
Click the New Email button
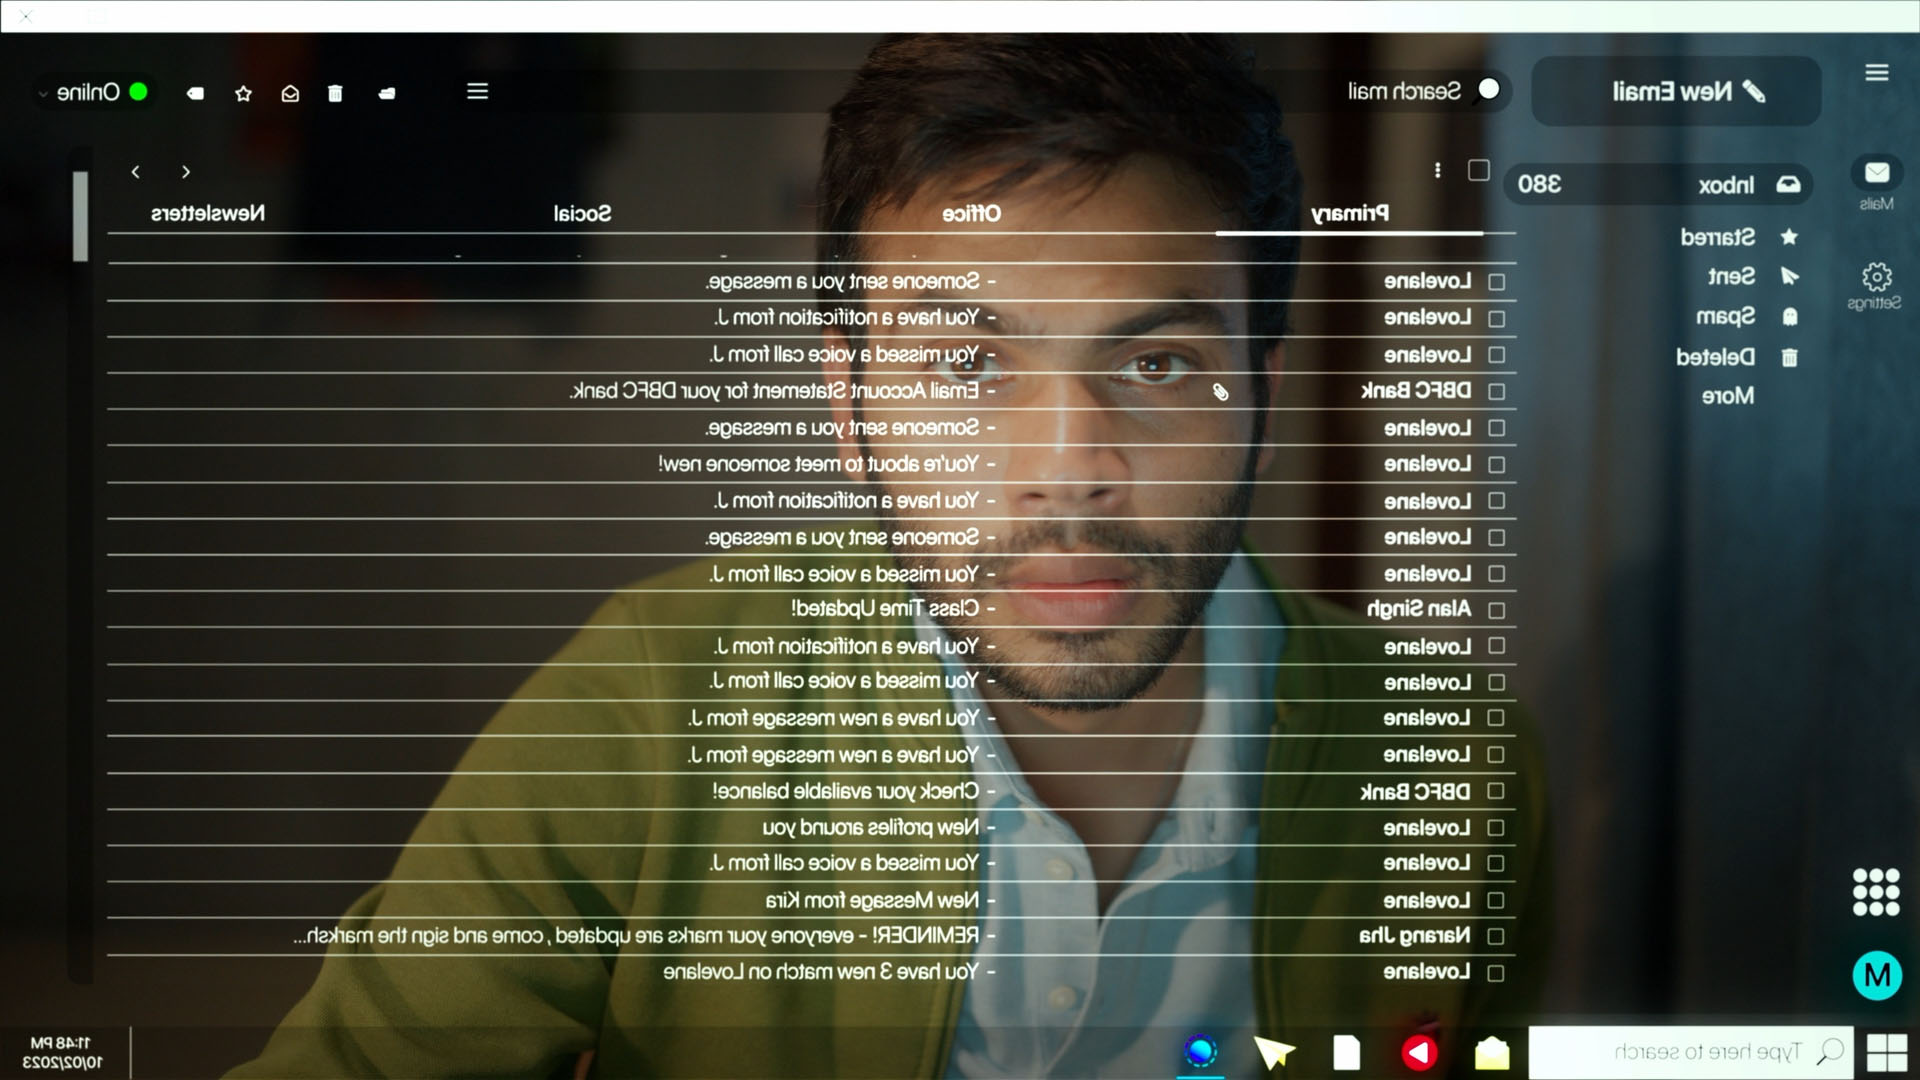coord(1676,91)
